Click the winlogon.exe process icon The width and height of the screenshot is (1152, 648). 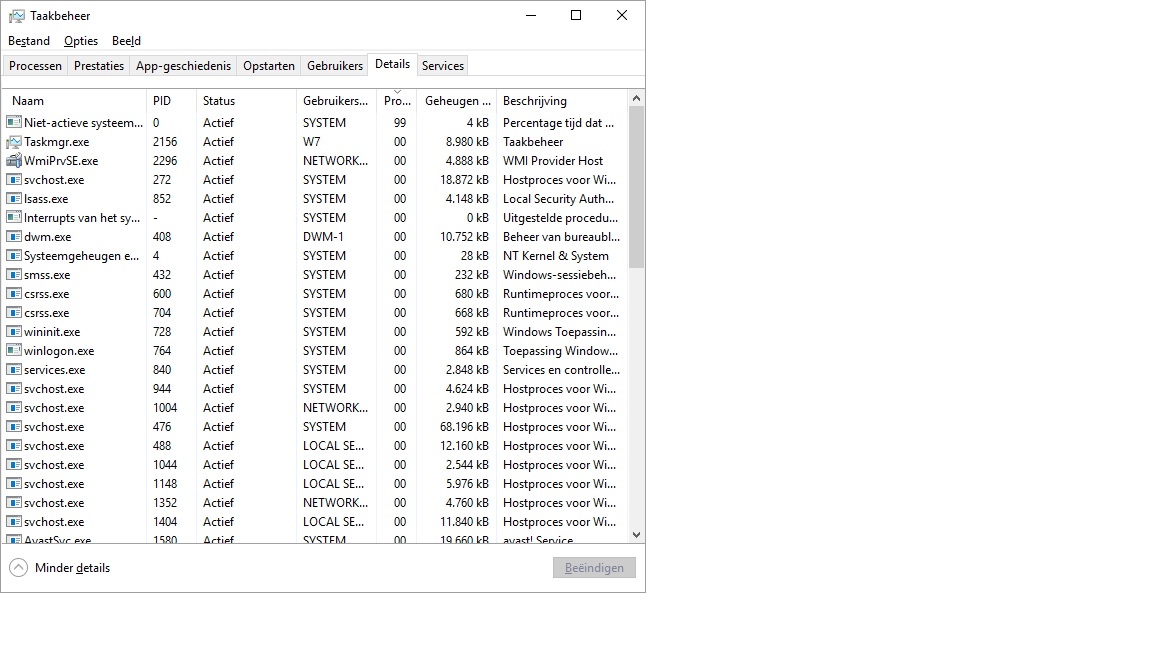[x=14, y=351]
